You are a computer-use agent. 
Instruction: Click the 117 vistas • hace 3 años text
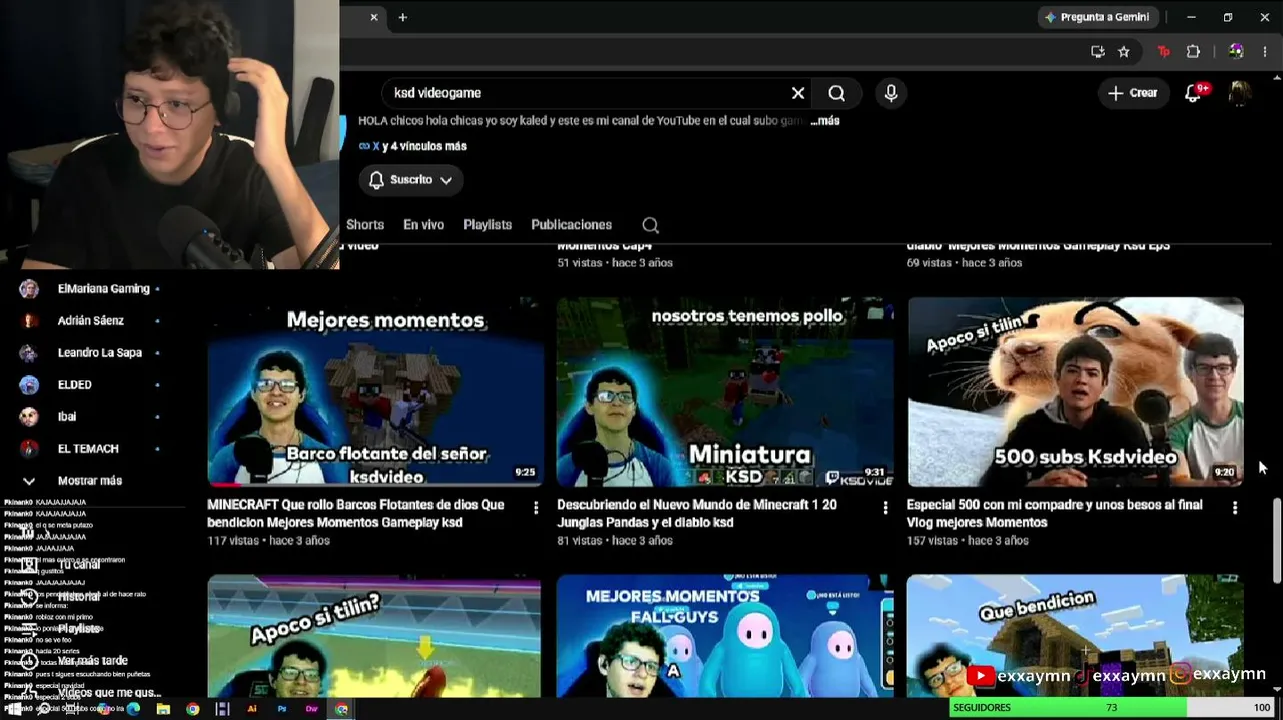[x=268, y=541]
